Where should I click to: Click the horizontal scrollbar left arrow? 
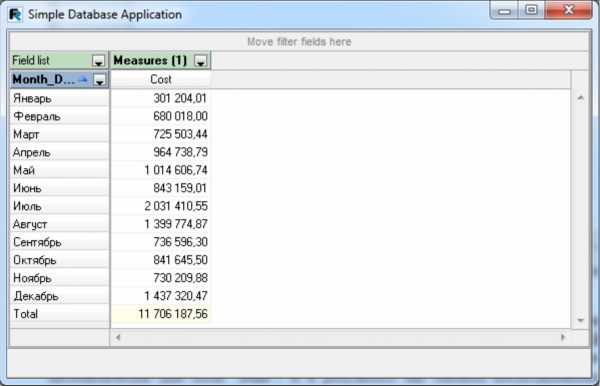pos(118,337)
